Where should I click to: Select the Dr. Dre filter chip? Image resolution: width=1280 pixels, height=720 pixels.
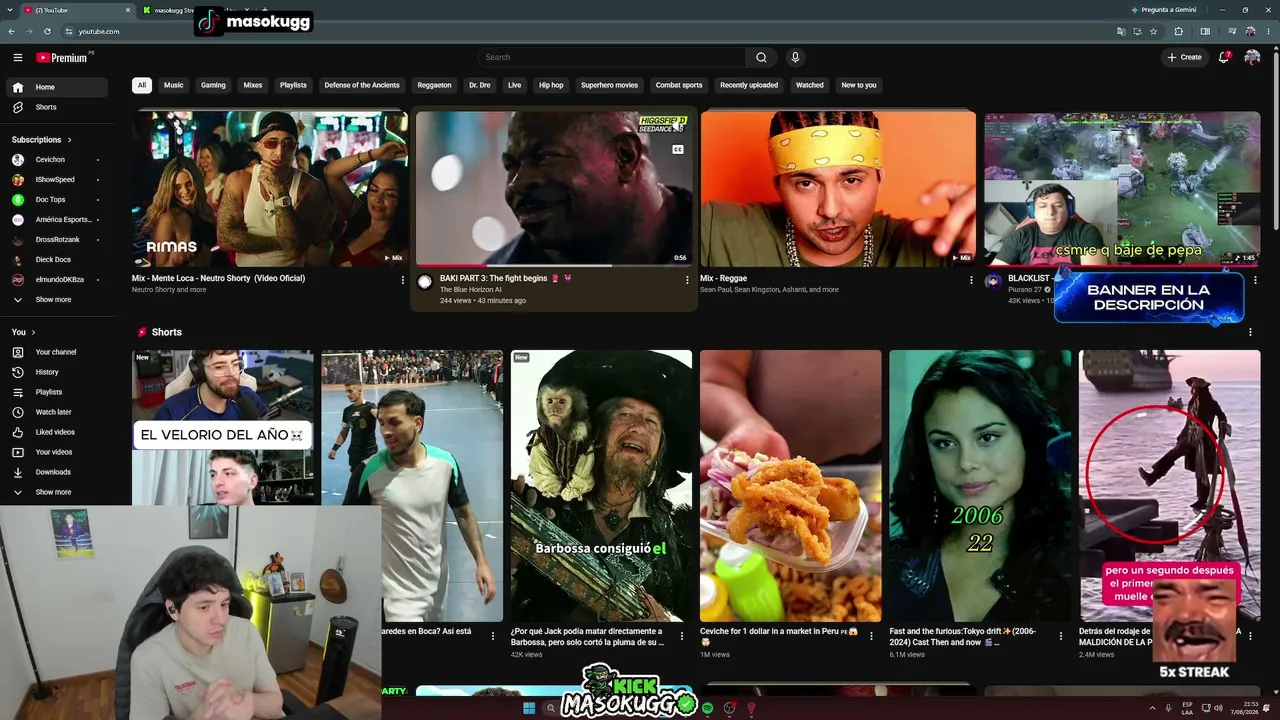click(x=480, y=85)
